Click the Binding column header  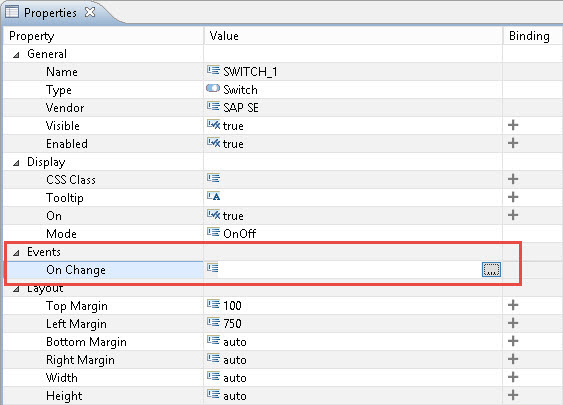(529, 36)
